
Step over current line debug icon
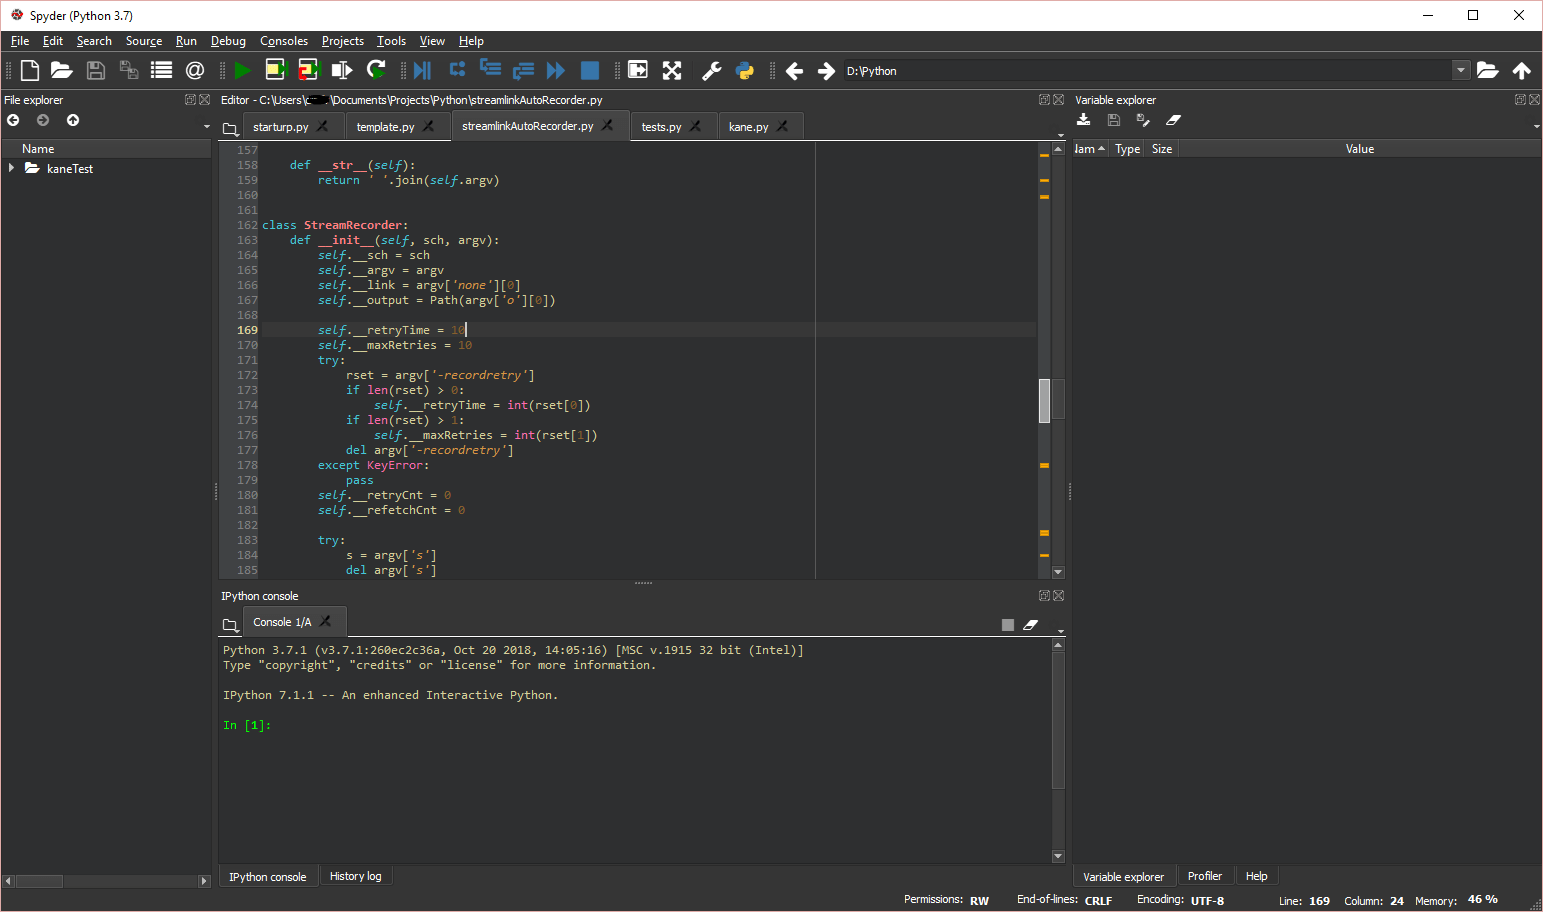457,69
